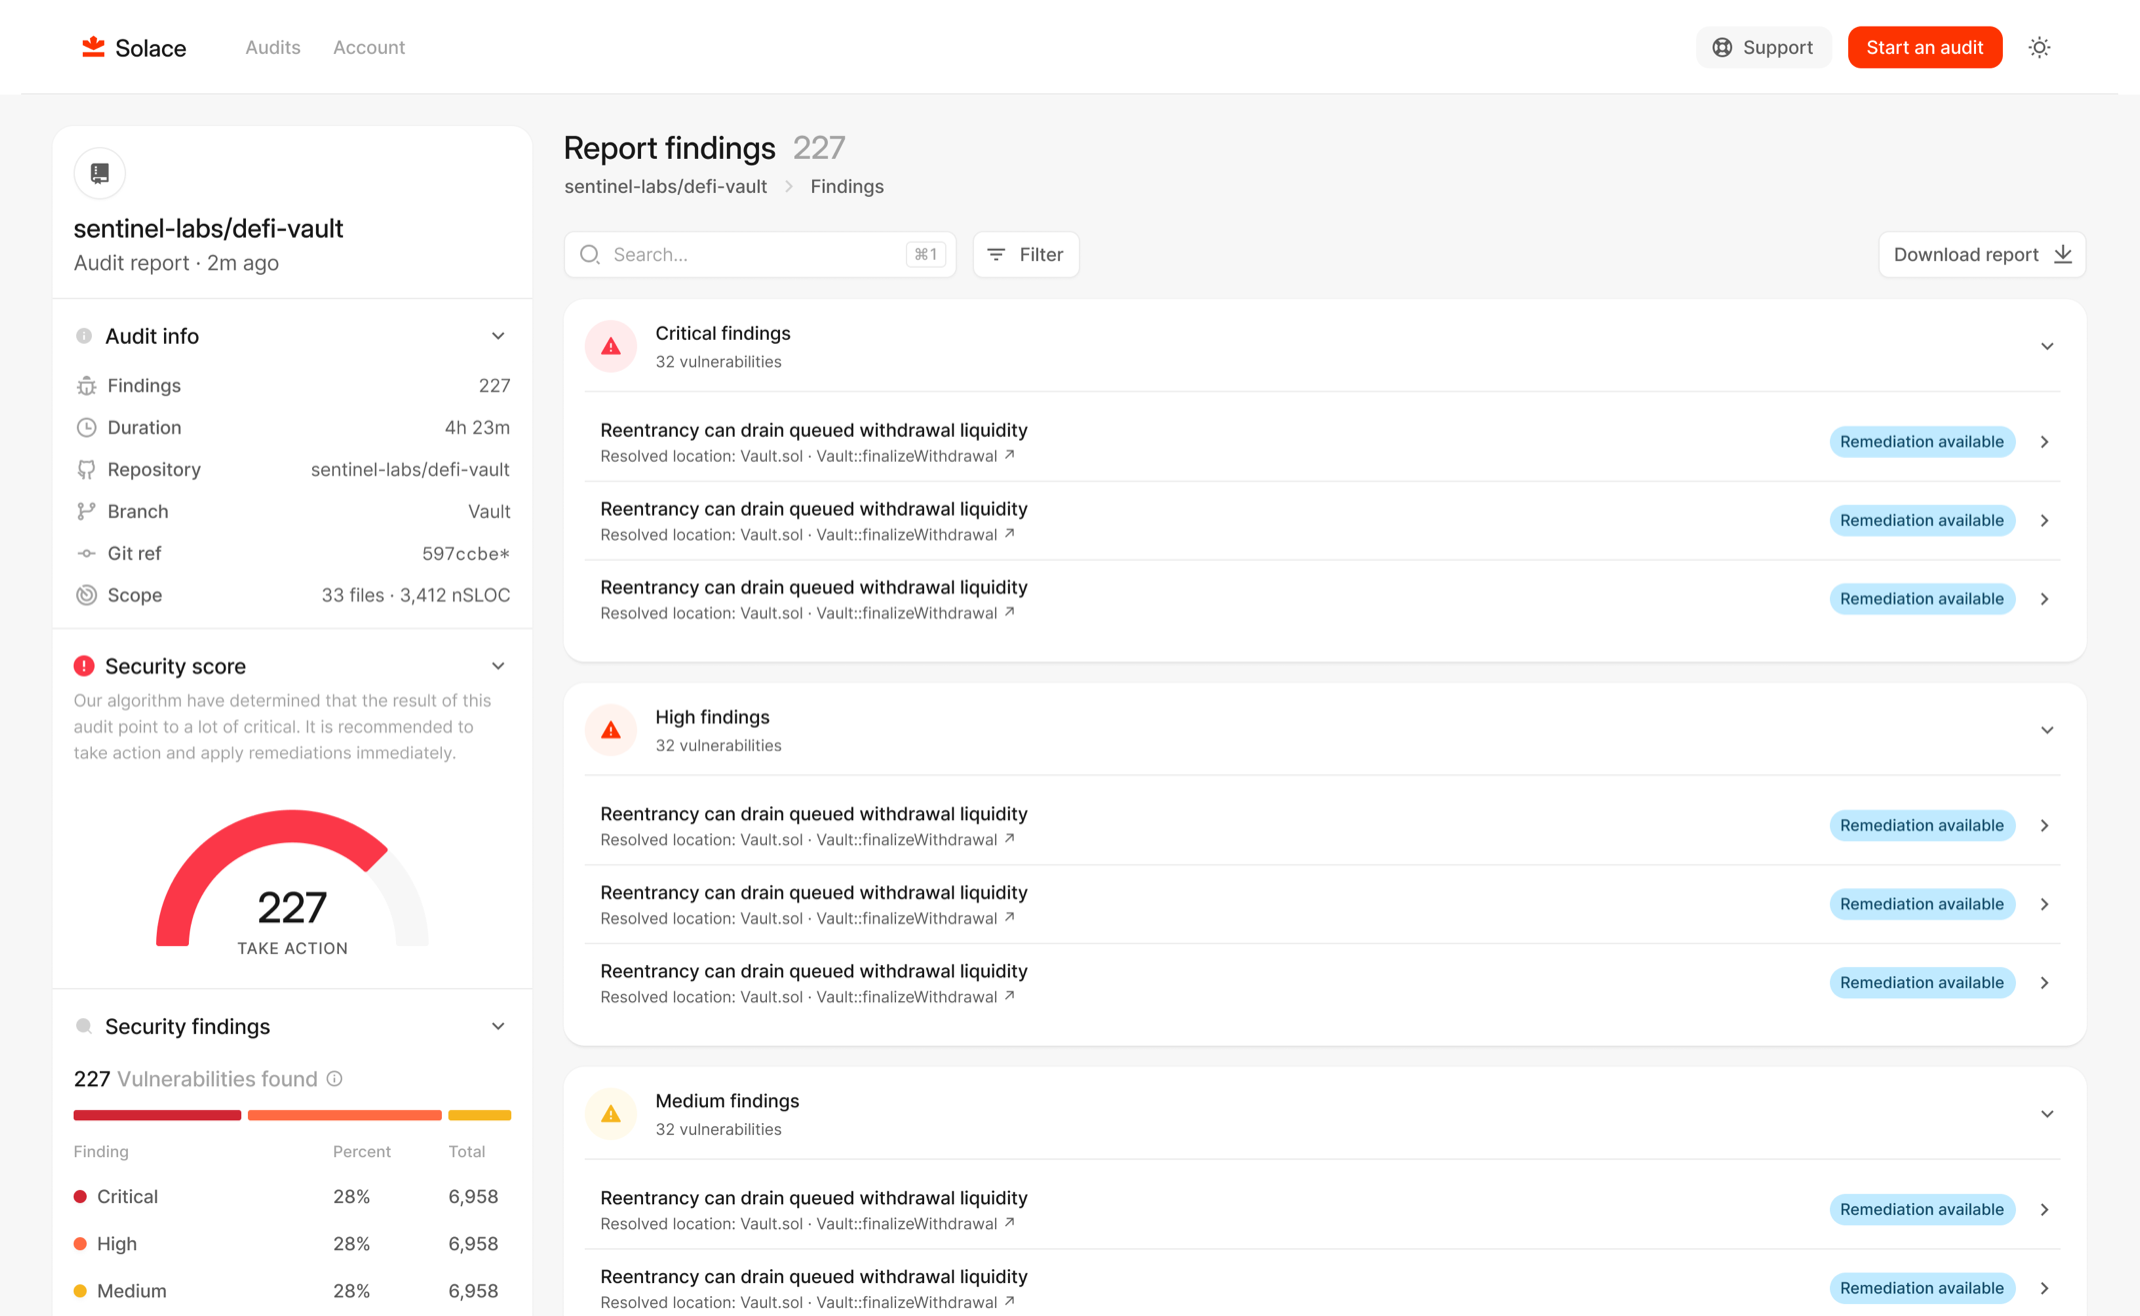The image size is (2140, 1316).
Task: Click the target icon next to Scope
Action: coord(87,595)
